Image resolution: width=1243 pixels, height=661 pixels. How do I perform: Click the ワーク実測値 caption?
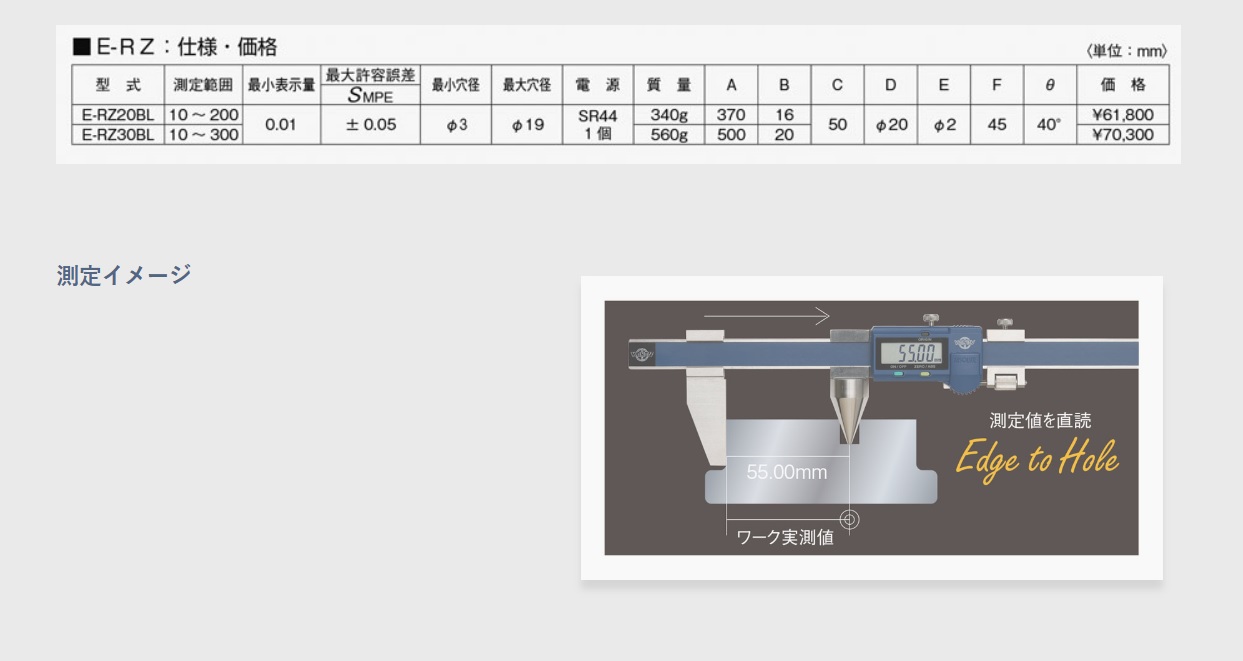coord(784,538)
